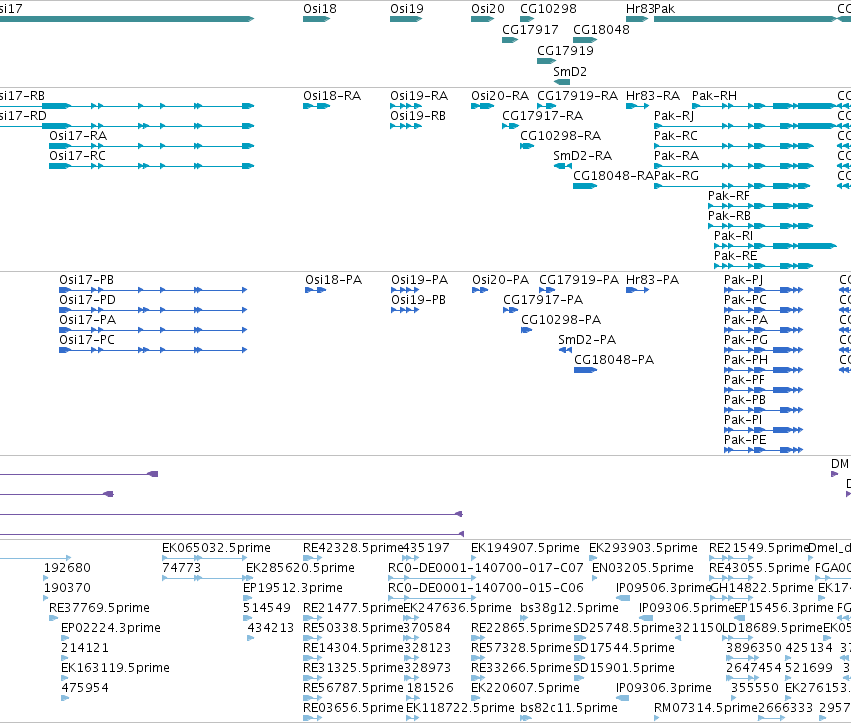Select the EK194907.5prime EST label
The width and height of the screenshot is (851, 723).
coord(525,549)
